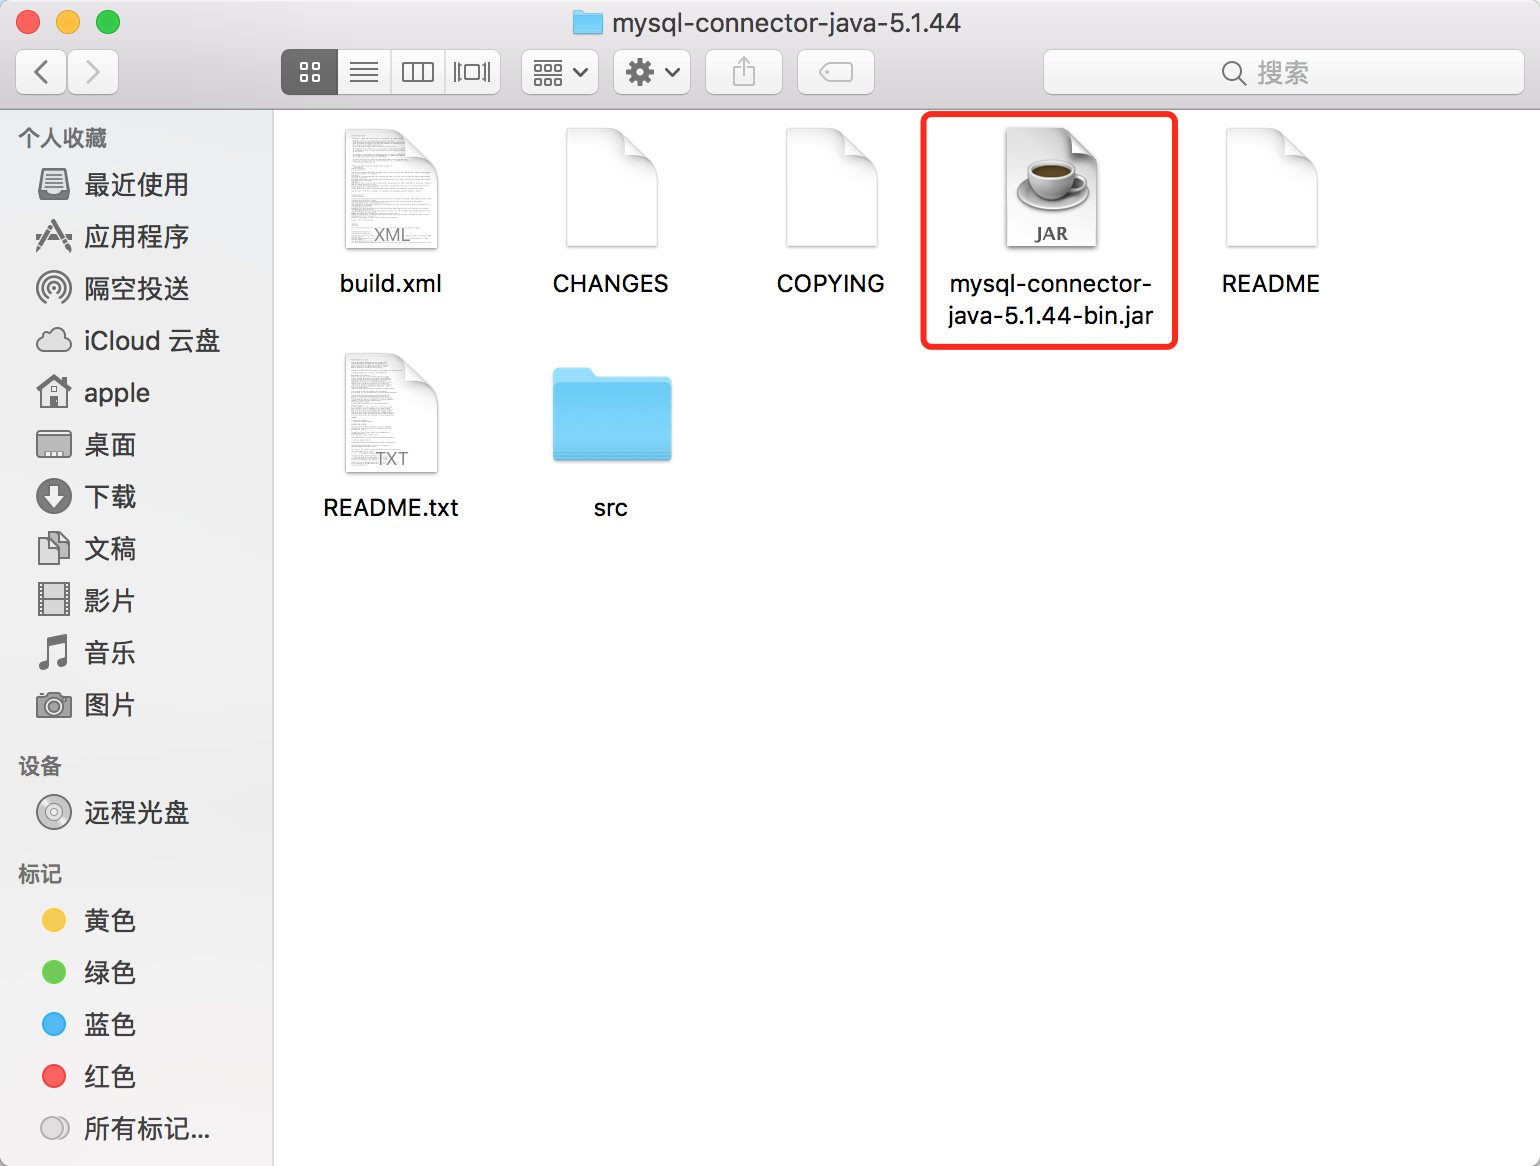Image resolution: width=1540 pixels, height=1166 pixels.
Task: Open 影片 in the sidebar
Action: [x=136, y=601]
